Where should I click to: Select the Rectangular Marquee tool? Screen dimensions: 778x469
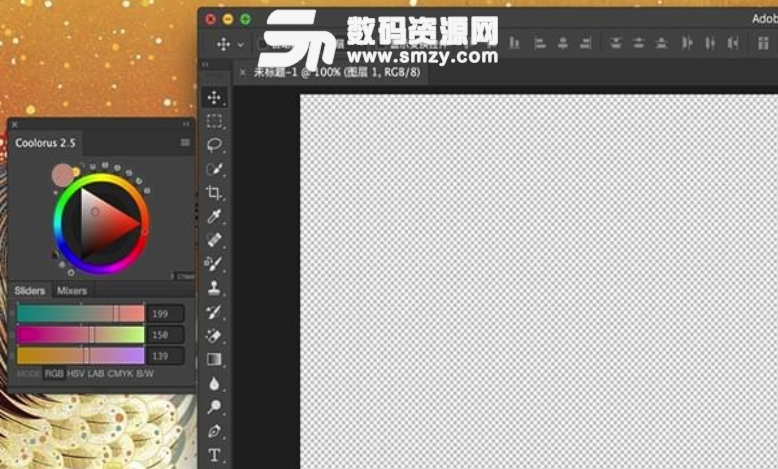pyautogui.click(x=214, y=121)
